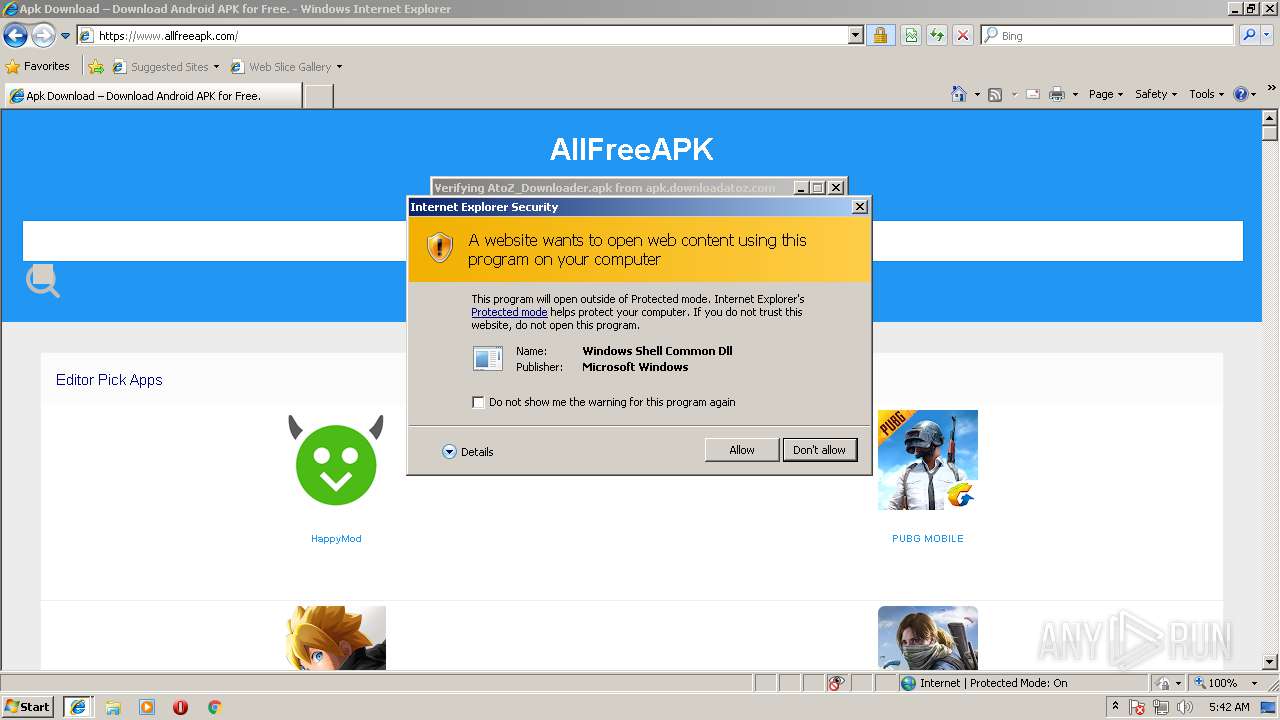Click the Editor Pick Apps heading
Viewport: 1280px width, 720px height.
click(109, 380)
